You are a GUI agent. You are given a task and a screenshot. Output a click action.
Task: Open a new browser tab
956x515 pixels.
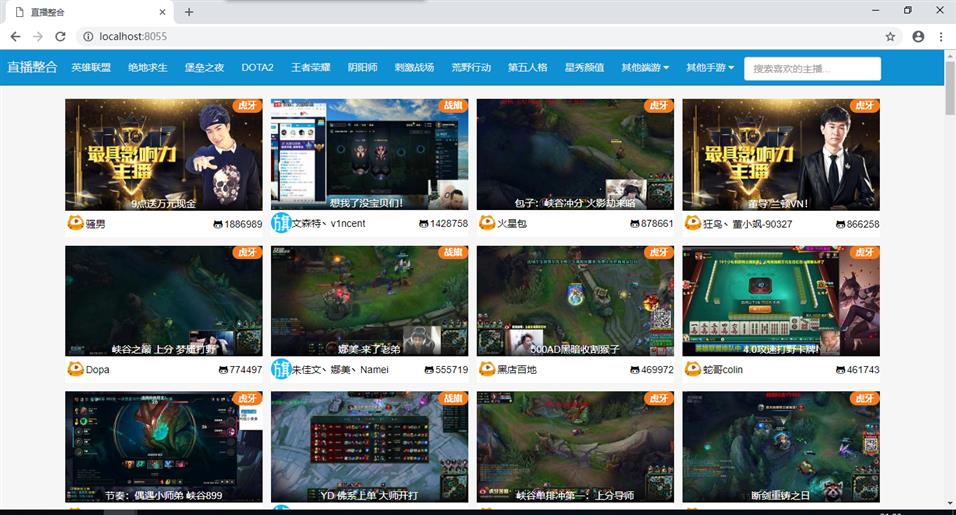(x=189, y=12)
